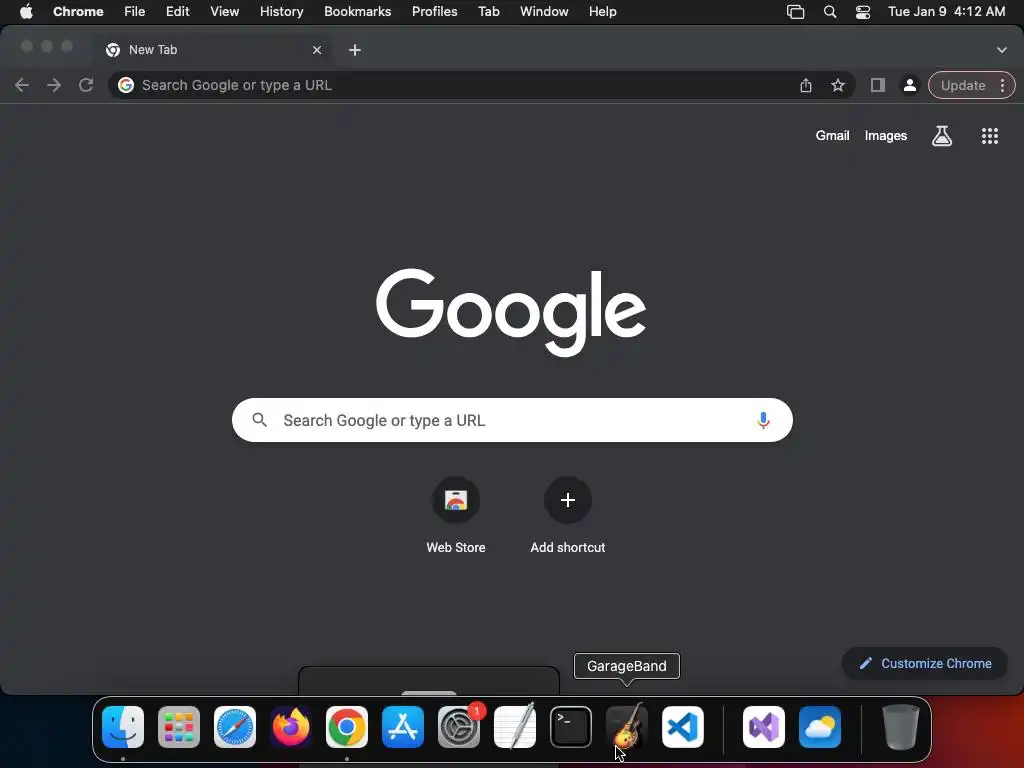This screenshot has height=768, width=1024.
Task: Open the View menu
Action: 225,12
